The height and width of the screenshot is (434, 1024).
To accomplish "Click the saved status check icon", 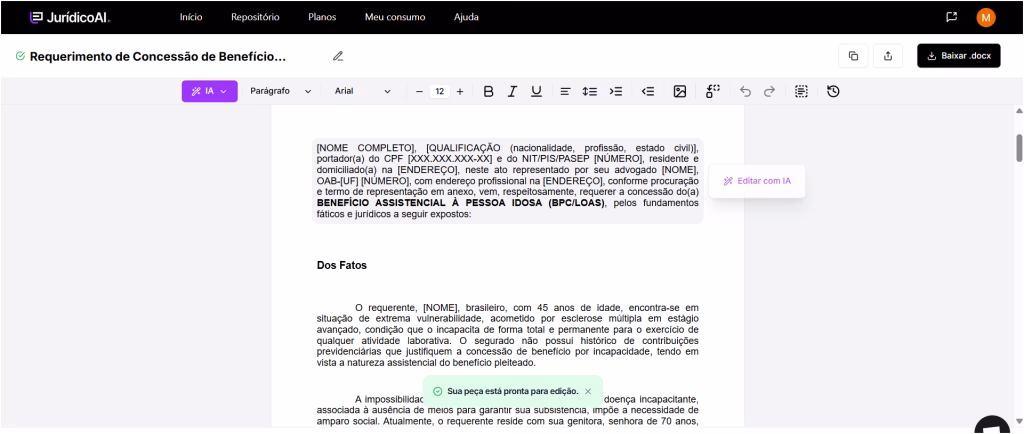I will coord(20,56).
